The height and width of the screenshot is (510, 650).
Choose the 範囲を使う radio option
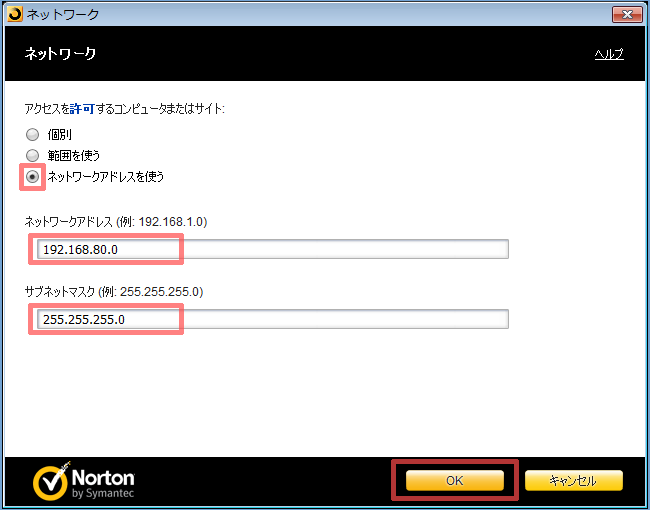click(33, 155)
